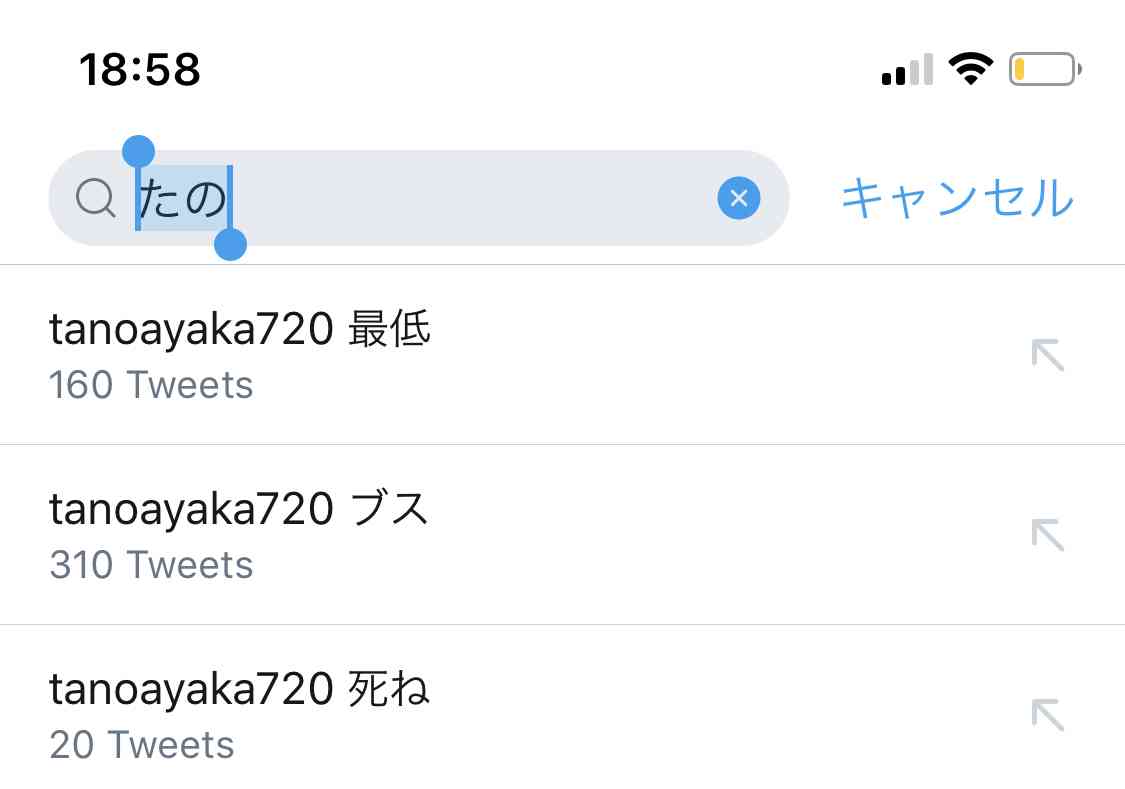
Task: Tap the arrow icon beside the 160 Tweets suggestion
Action: pos(1048,355)
